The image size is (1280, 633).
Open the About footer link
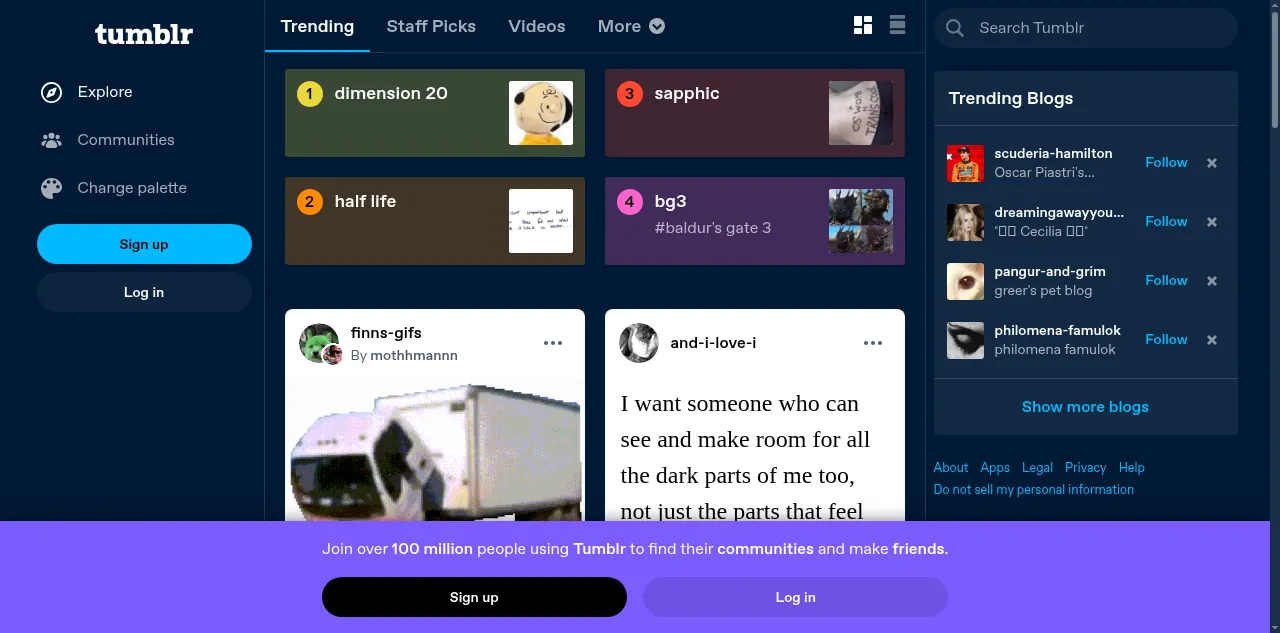point(950,468)
